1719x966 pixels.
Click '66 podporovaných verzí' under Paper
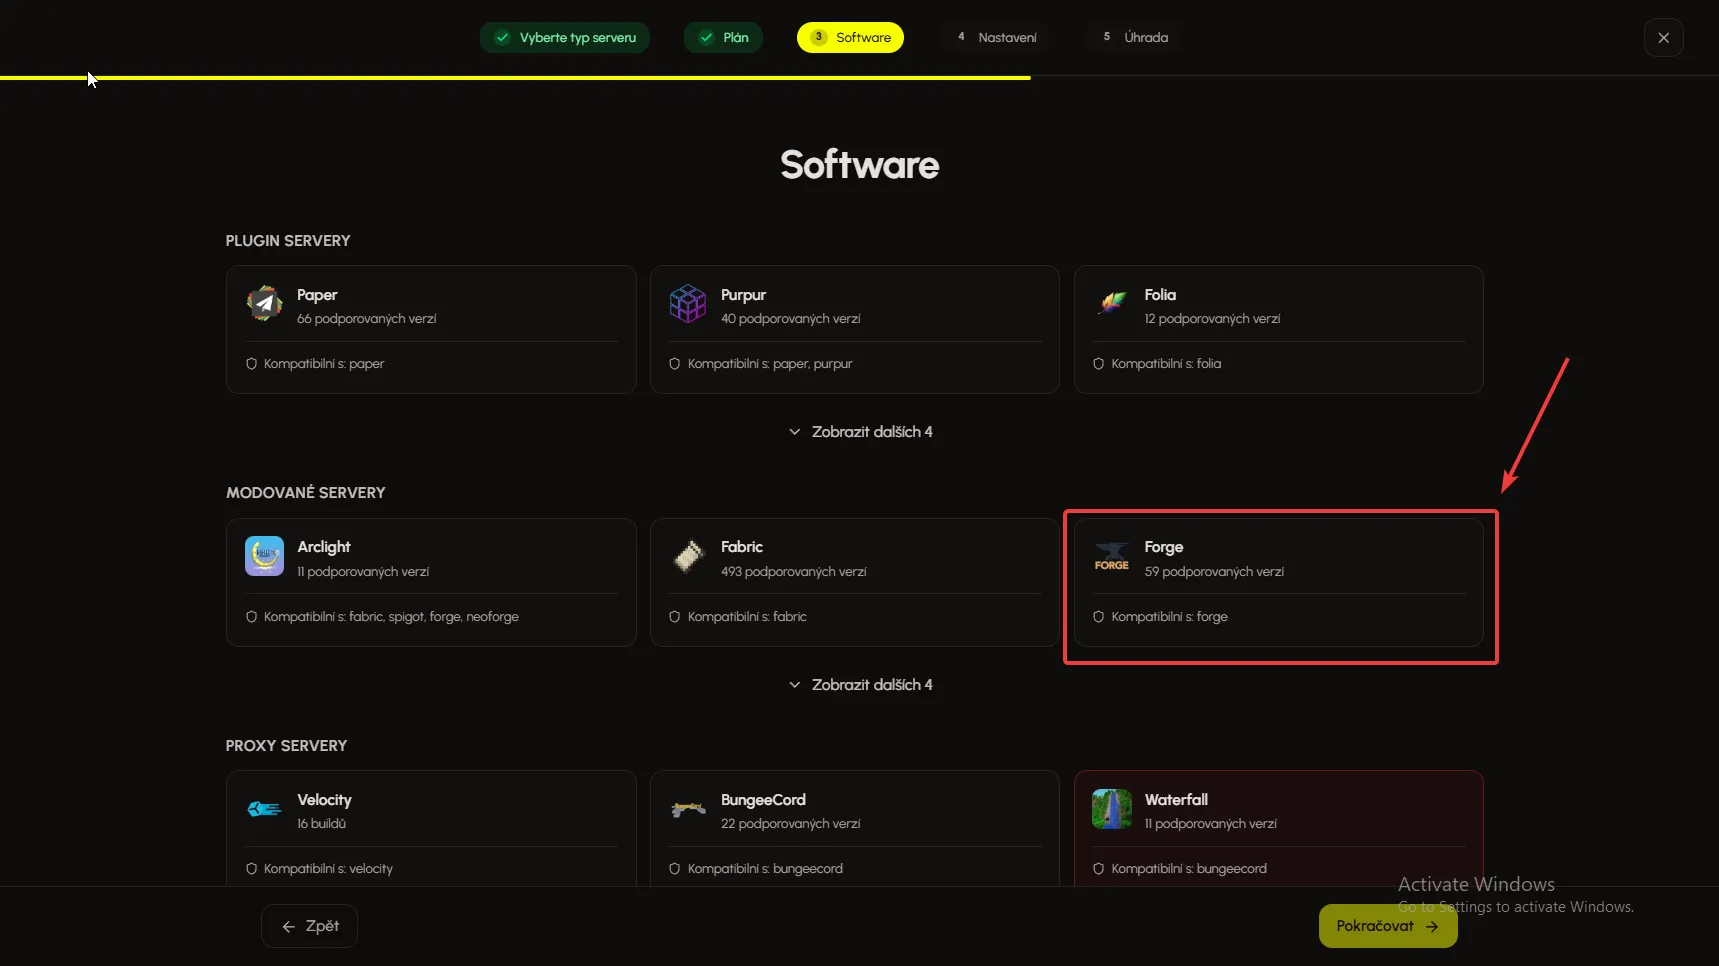point(367,319)
